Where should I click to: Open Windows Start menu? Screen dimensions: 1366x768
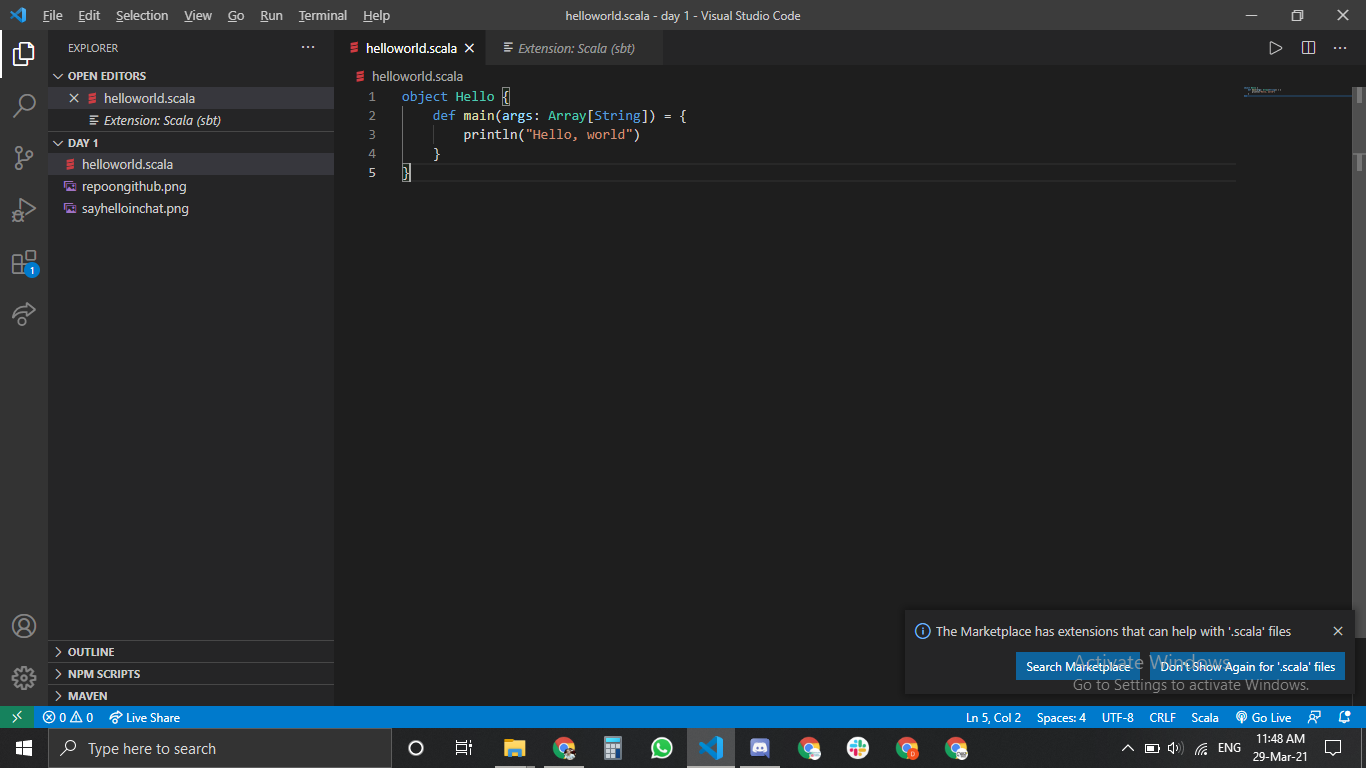[24, 748]
